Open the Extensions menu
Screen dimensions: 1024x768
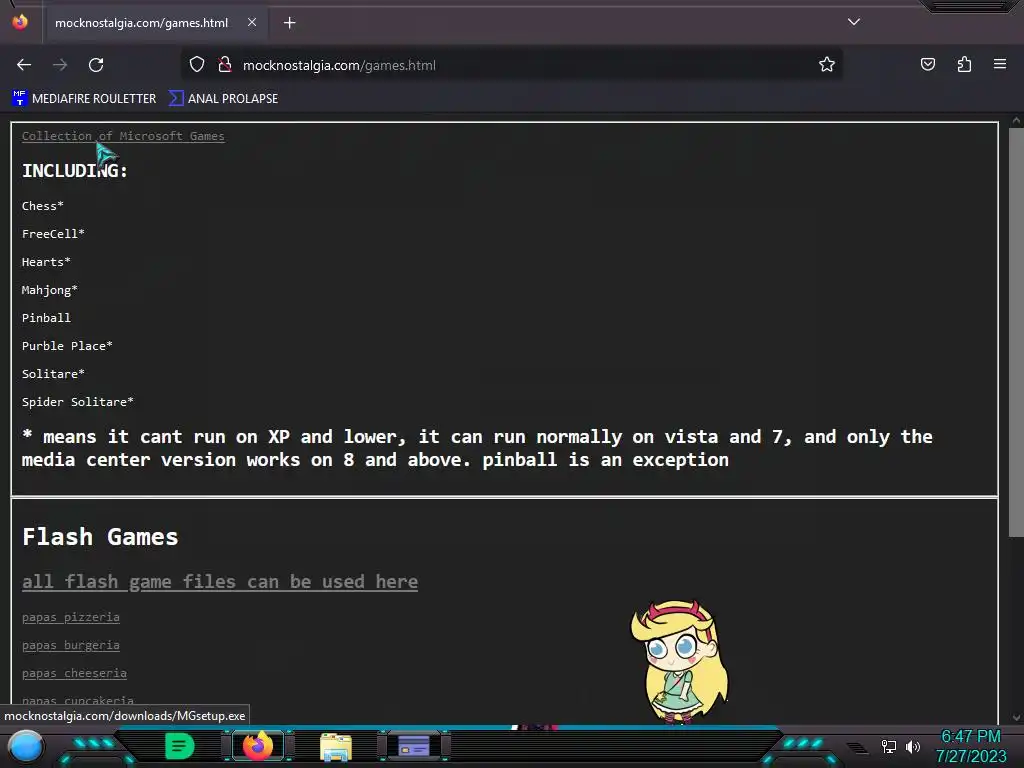964,64
